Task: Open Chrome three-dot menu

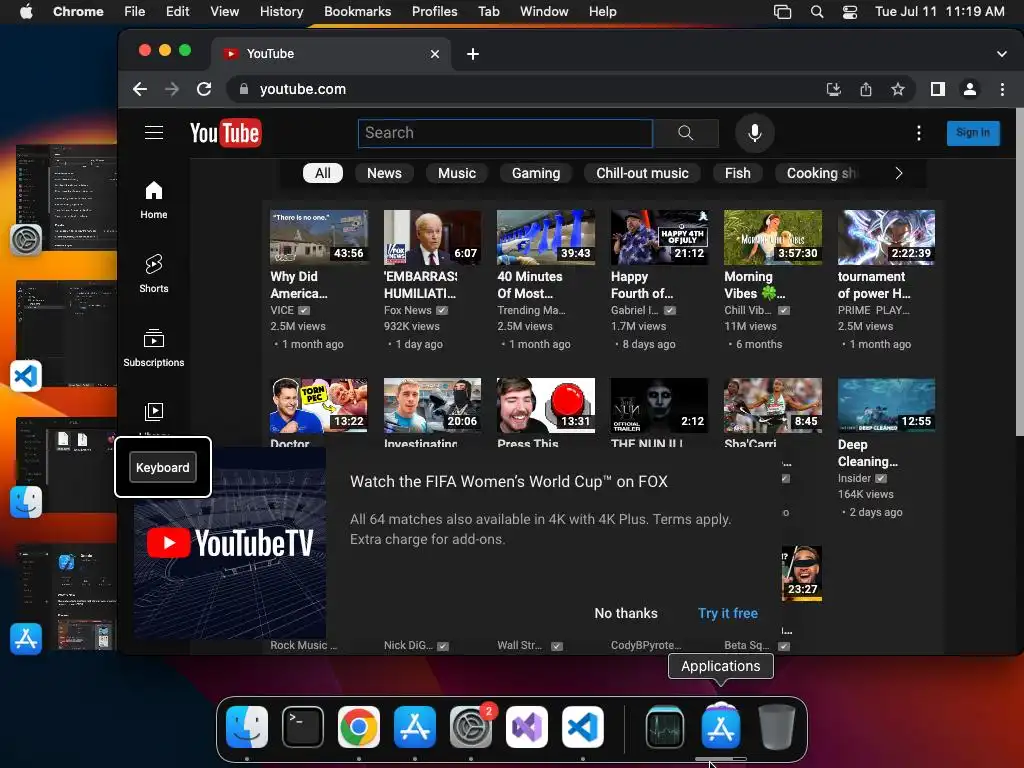Action: tap(1002, 89)
